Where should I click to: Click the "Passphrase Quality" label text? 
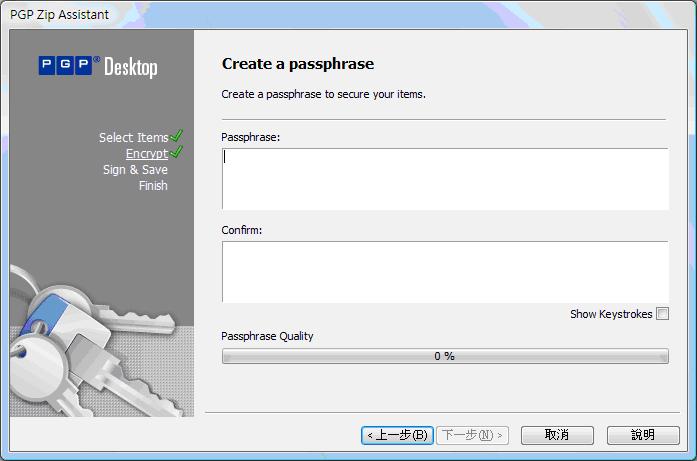[267, 336]
